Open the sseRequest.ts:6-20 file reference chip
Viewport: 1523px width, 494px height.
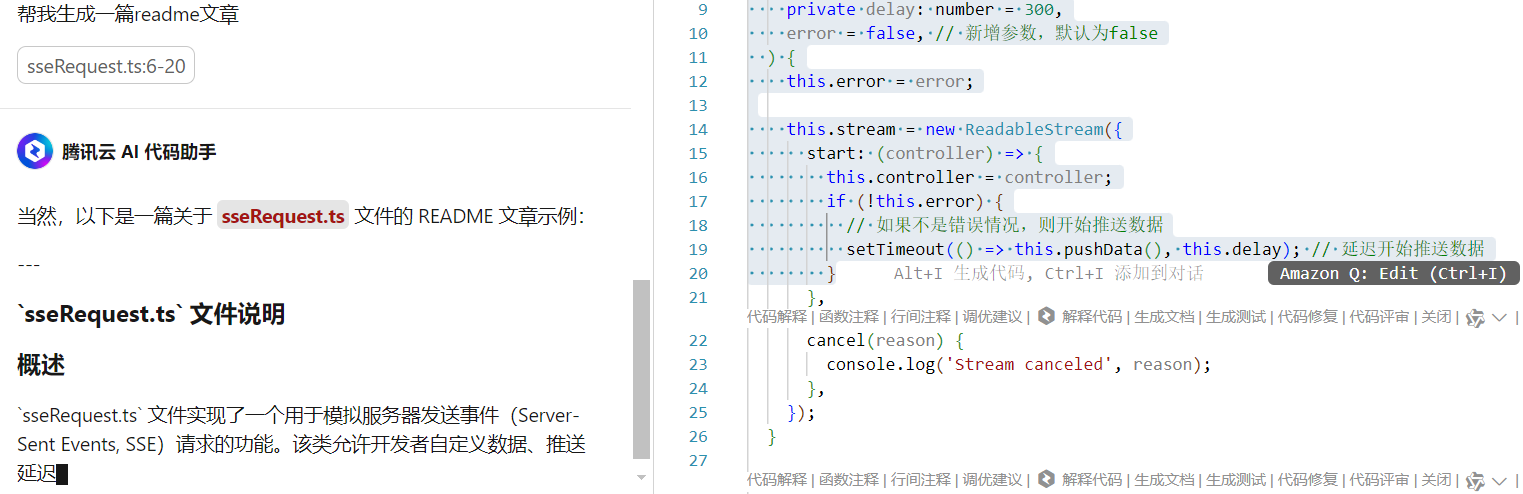(106, 65)
